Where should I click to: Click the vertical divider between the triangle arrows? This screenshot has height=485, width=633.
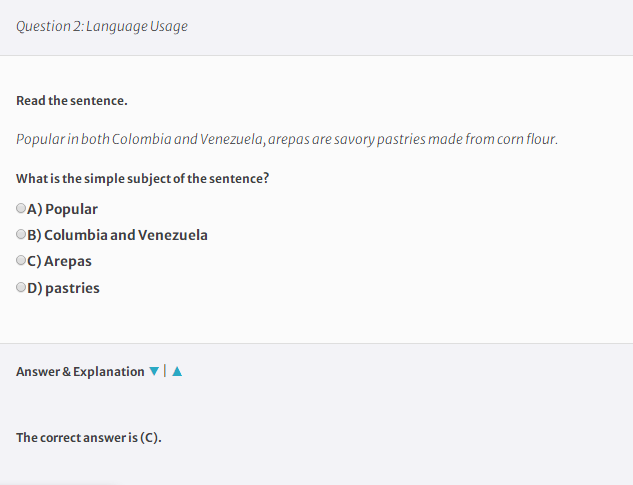coord(165,371)
